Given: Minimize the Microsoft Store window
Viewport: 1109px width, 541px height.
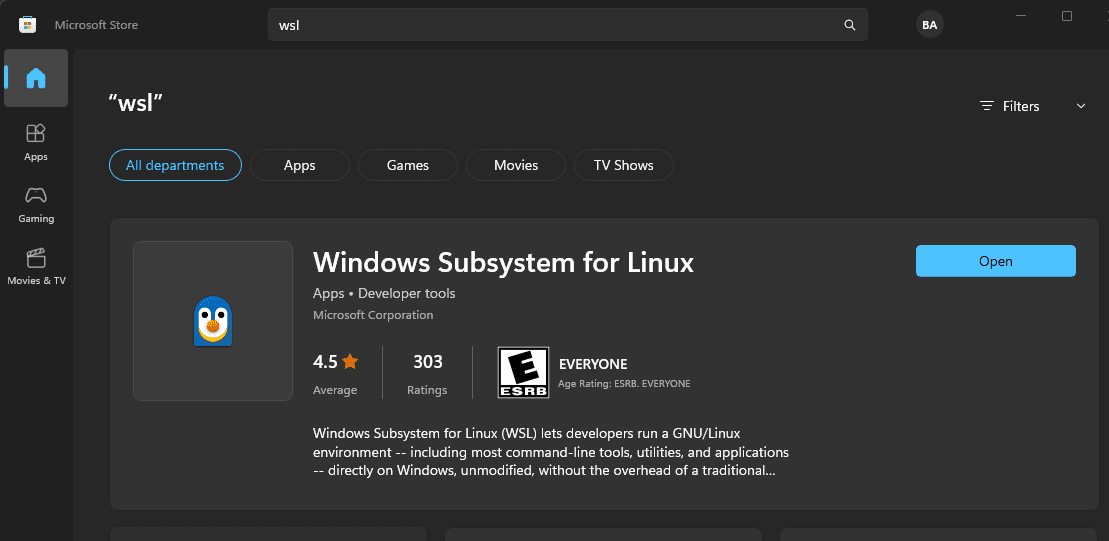Looking at the screenshot, I should (1021, 16).
